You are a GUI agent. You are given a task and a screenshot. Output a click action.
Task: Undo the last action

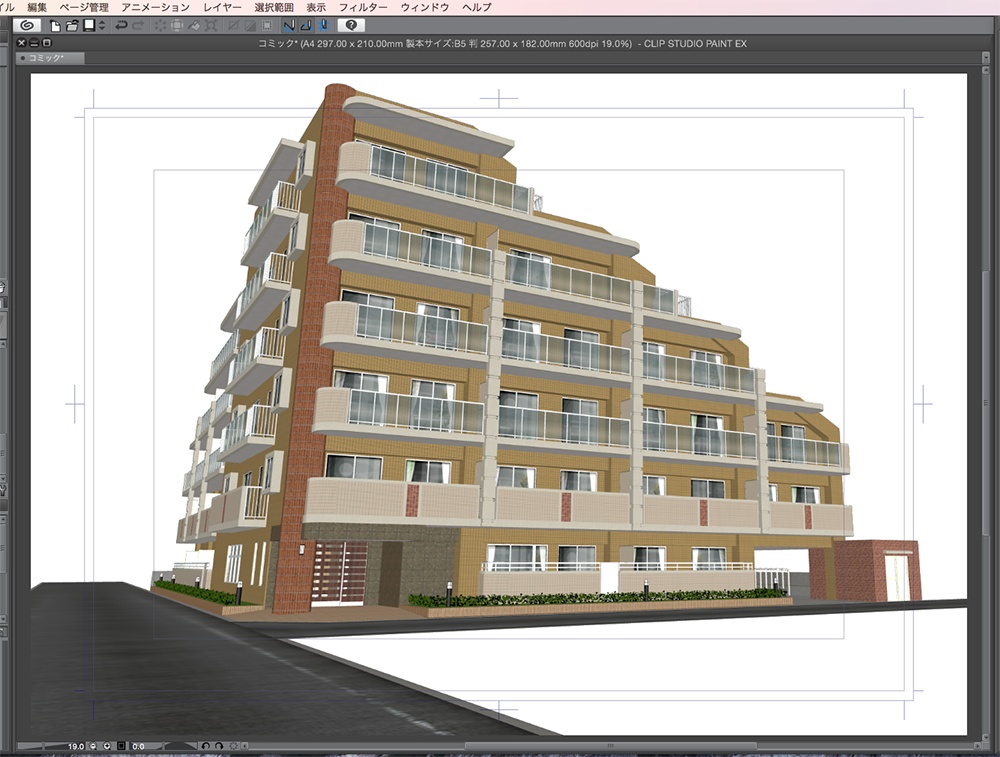point(121,26)
